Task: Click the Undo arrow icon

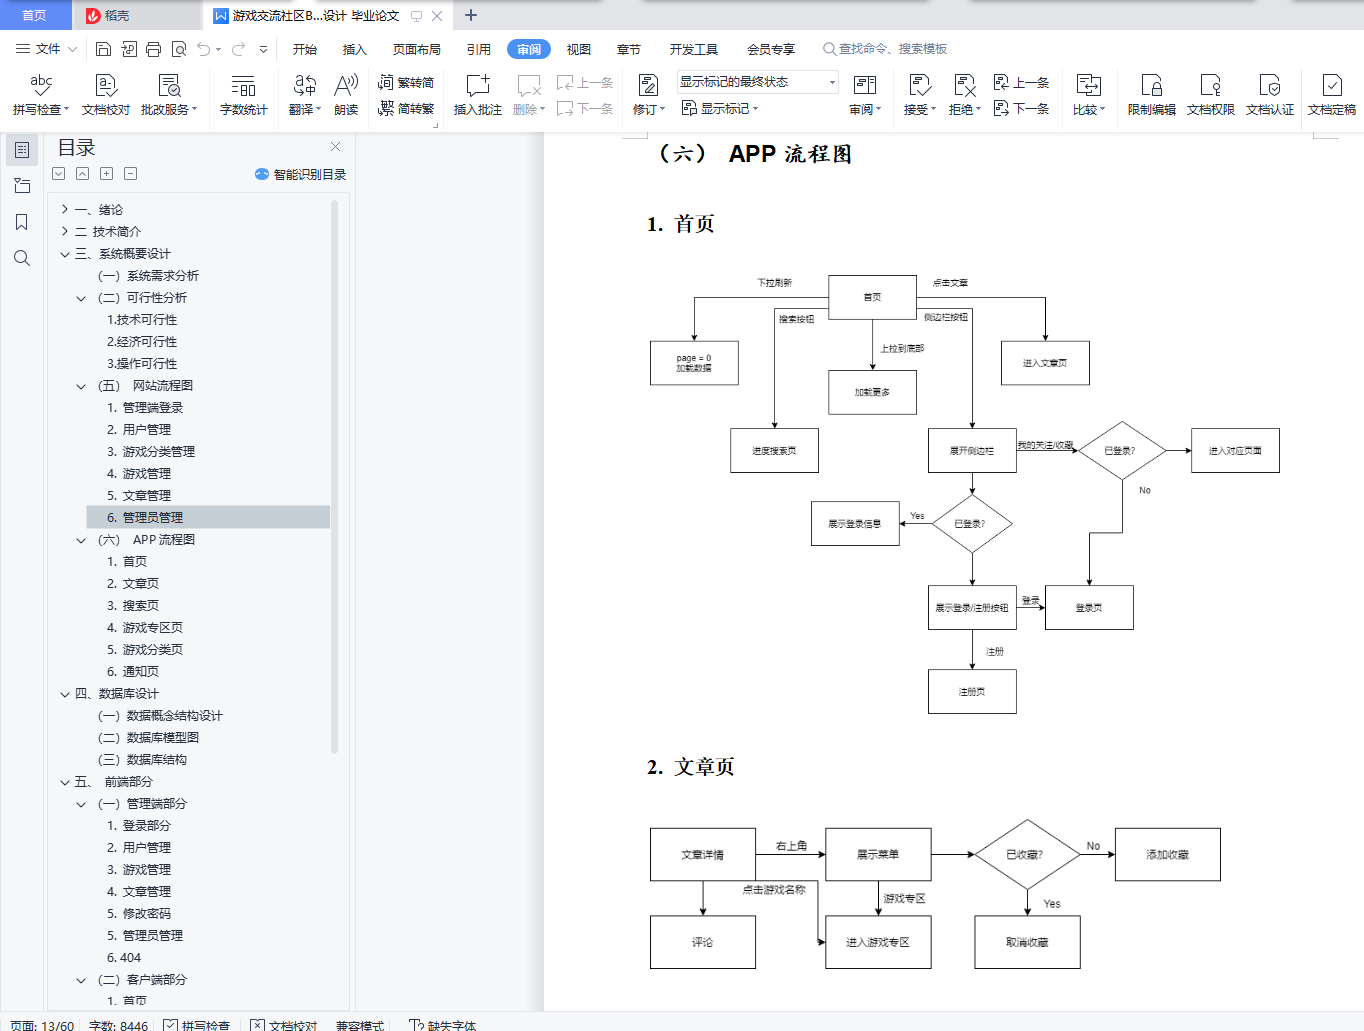Action: (x=204, y=49)
